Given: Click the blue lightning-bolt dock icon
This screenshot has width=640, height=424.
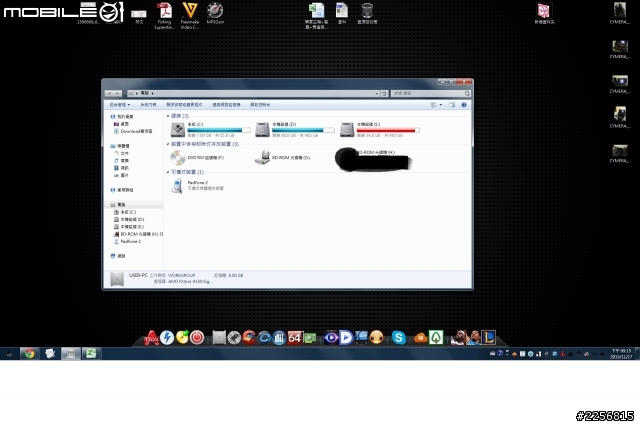Looking at the screenshot, I should (x=167, y=337).
